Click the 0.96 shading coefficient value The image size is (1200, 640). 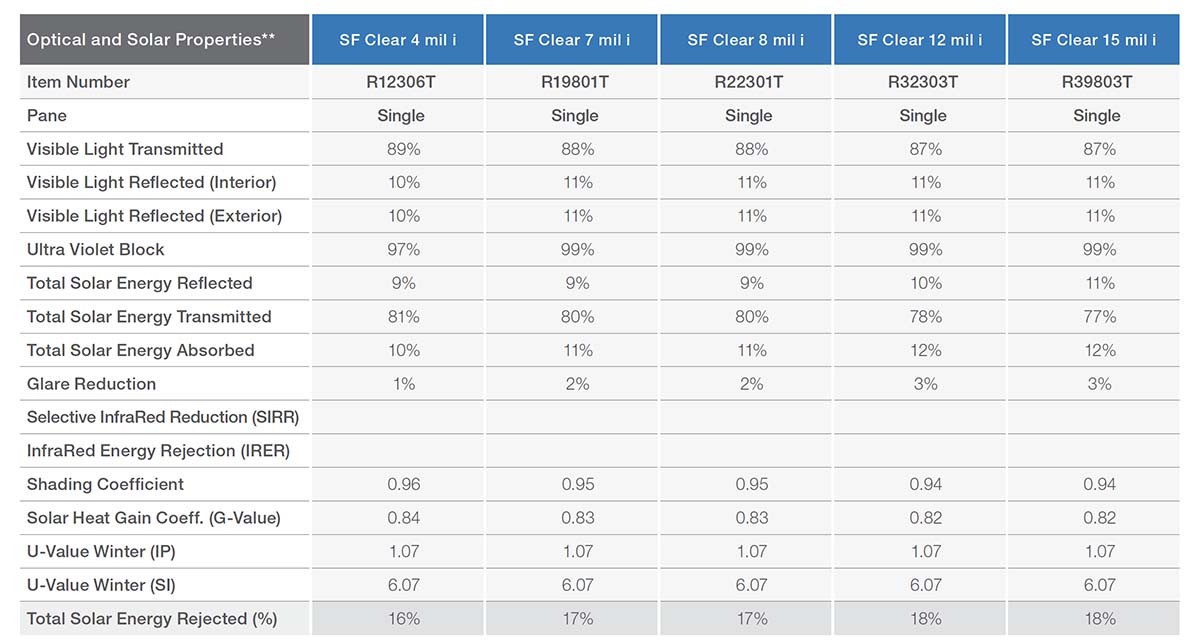(x=404, y=484)
